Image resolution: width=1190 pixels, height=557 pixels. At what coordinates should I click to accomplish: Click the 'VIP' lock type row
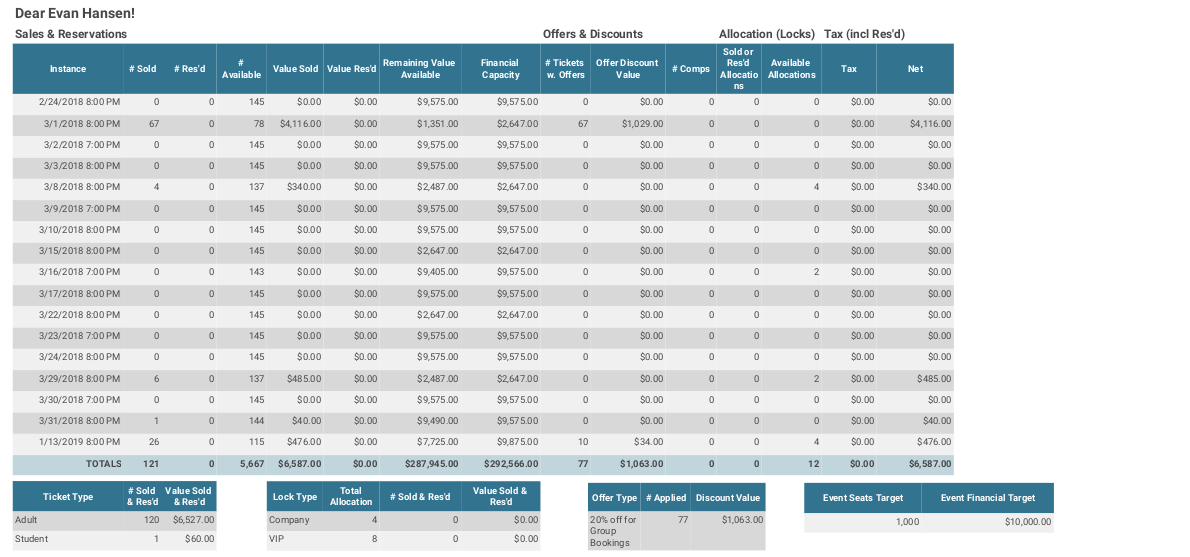(404, 539)
